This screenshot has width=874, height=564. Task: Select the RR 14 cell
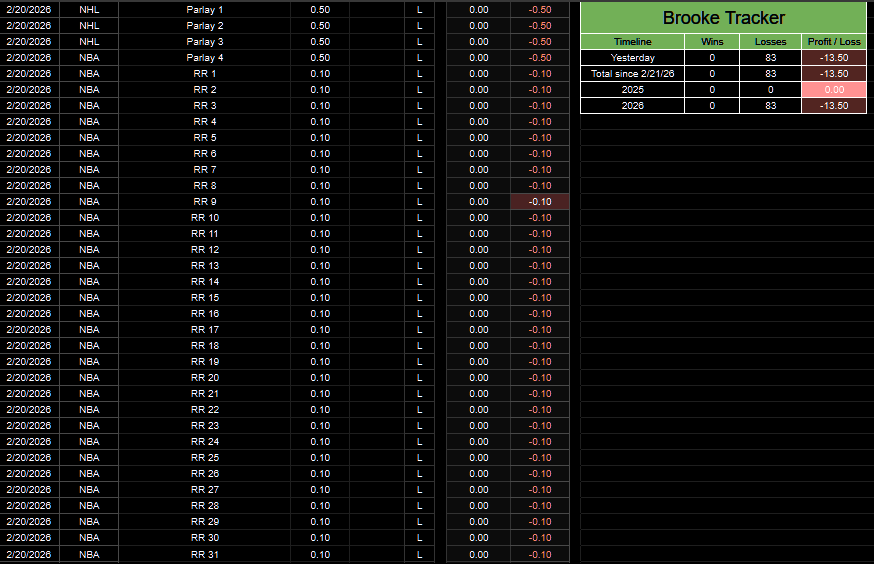[205, 282]
